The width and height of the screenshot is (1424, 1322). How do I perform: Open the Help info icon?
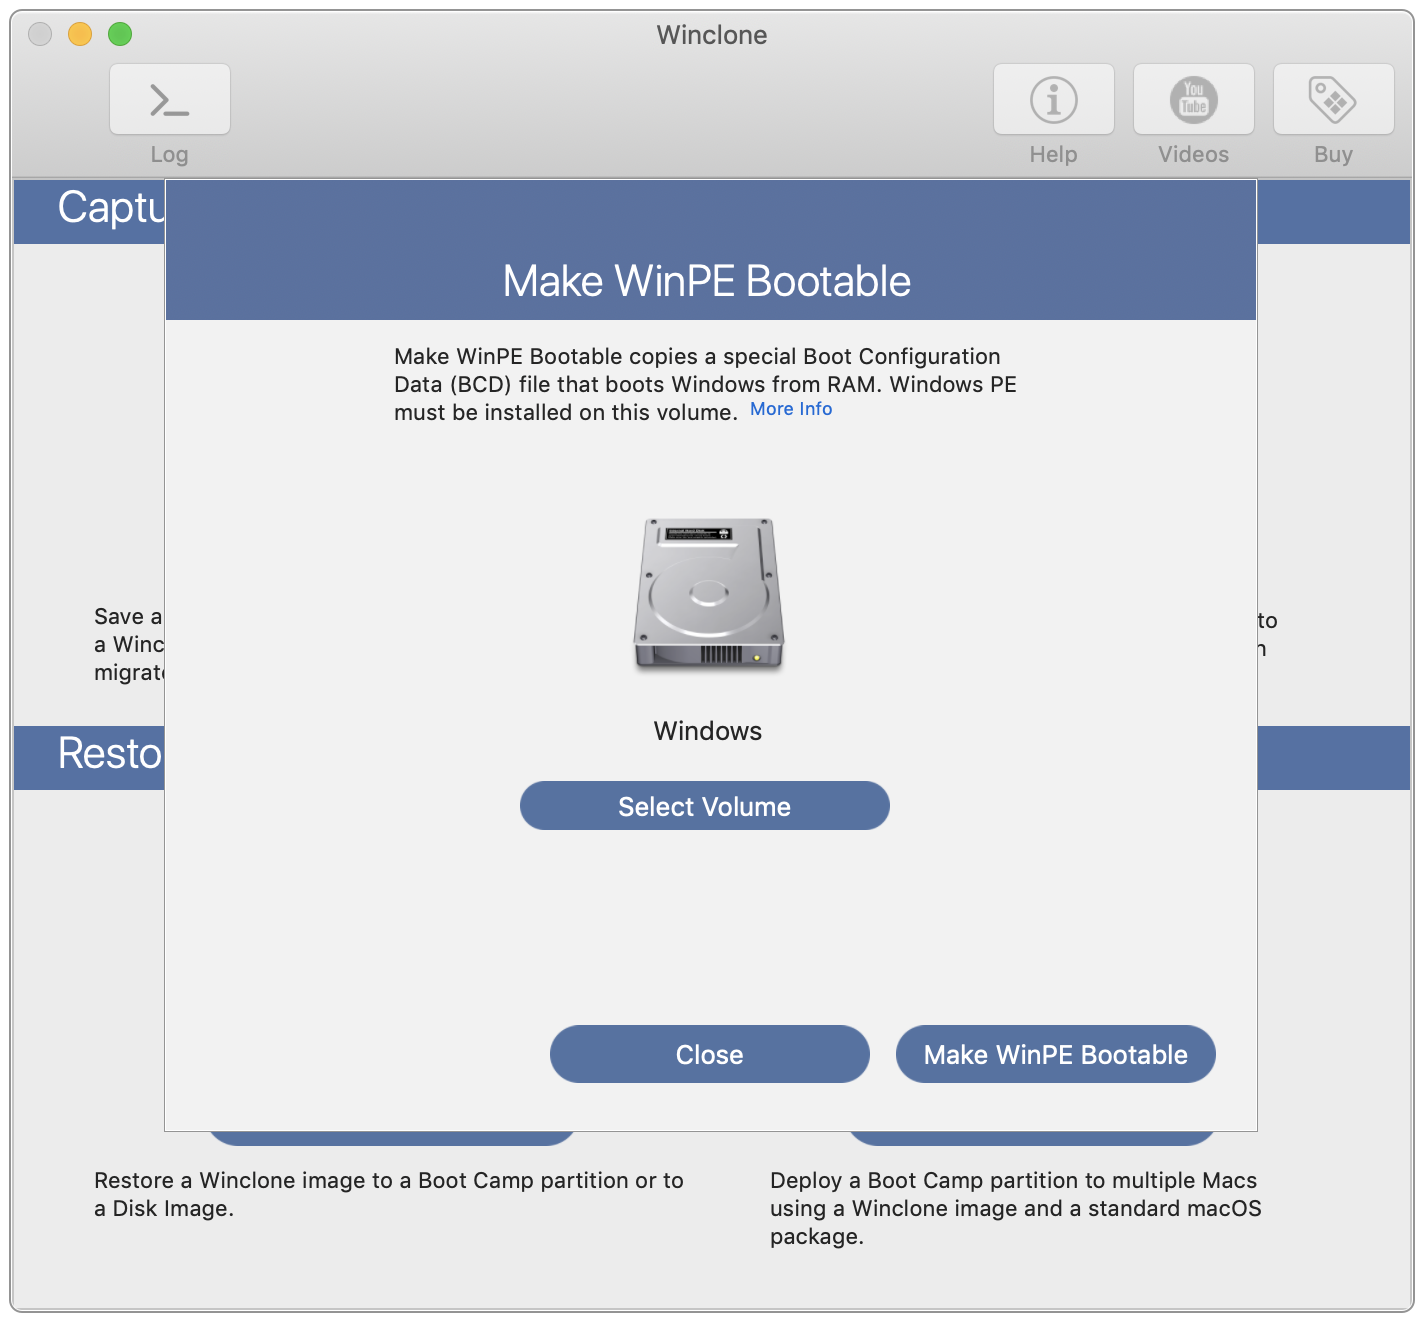click(1054, 99)
